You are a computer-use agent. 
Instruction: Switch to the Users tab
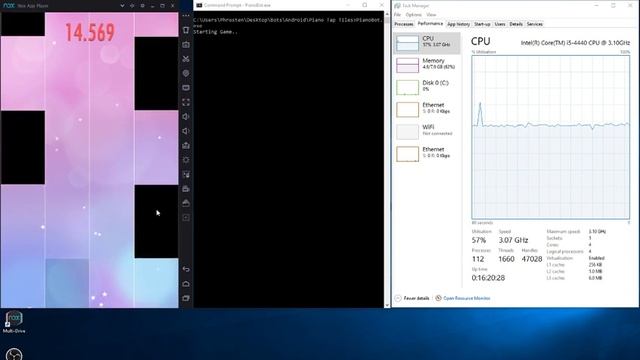(500, 24)
